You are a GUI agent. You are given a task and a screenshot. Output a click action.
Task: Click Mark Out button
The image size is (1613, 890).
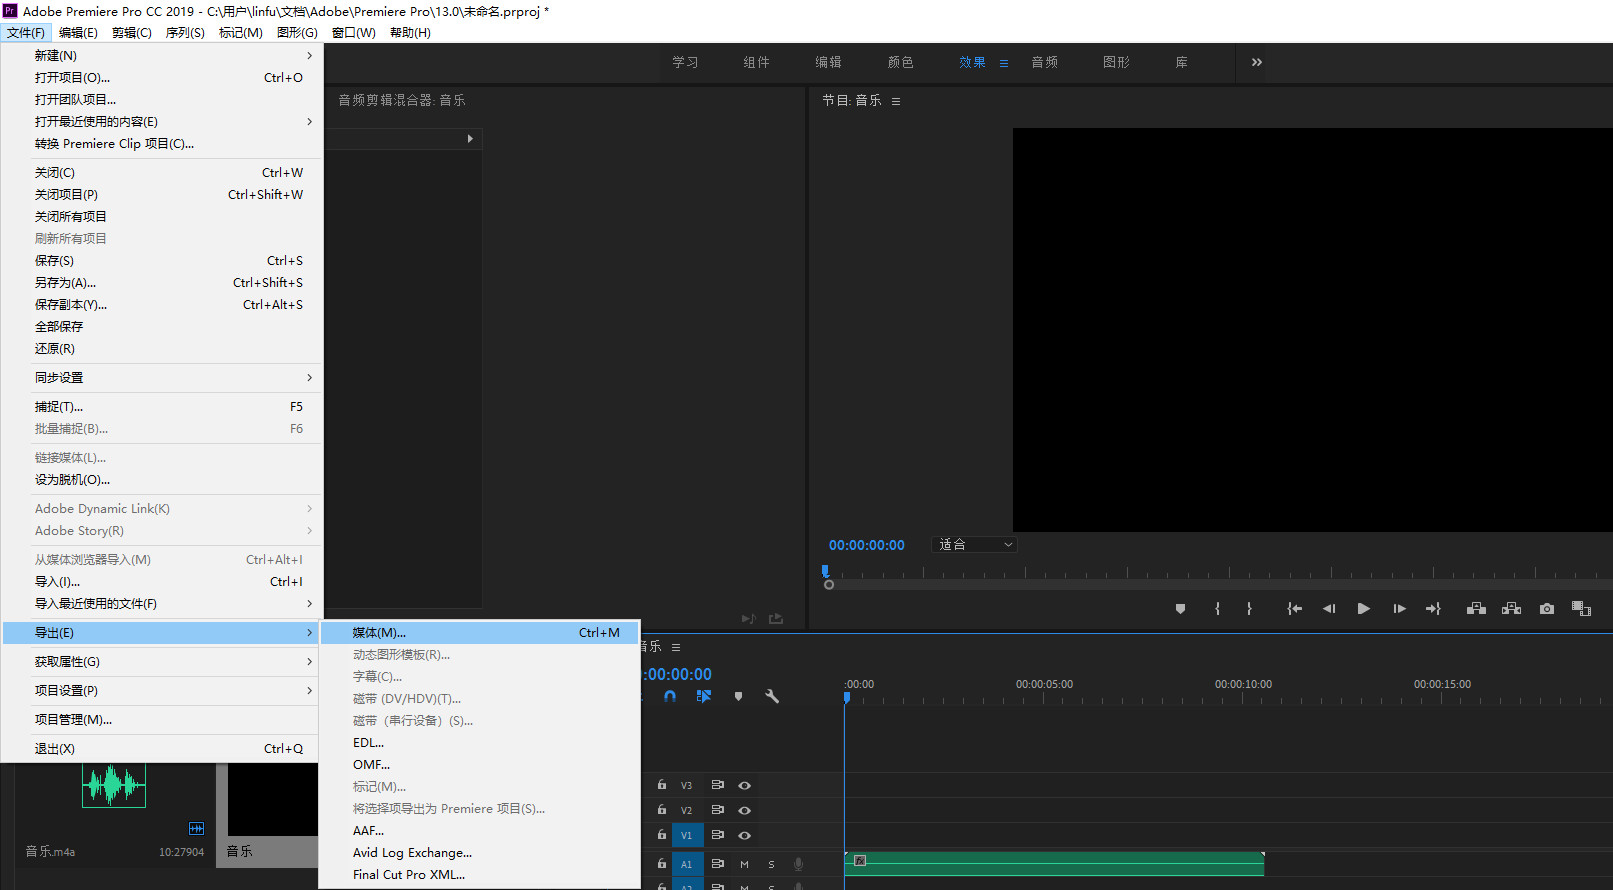(x=1249, y=608)
